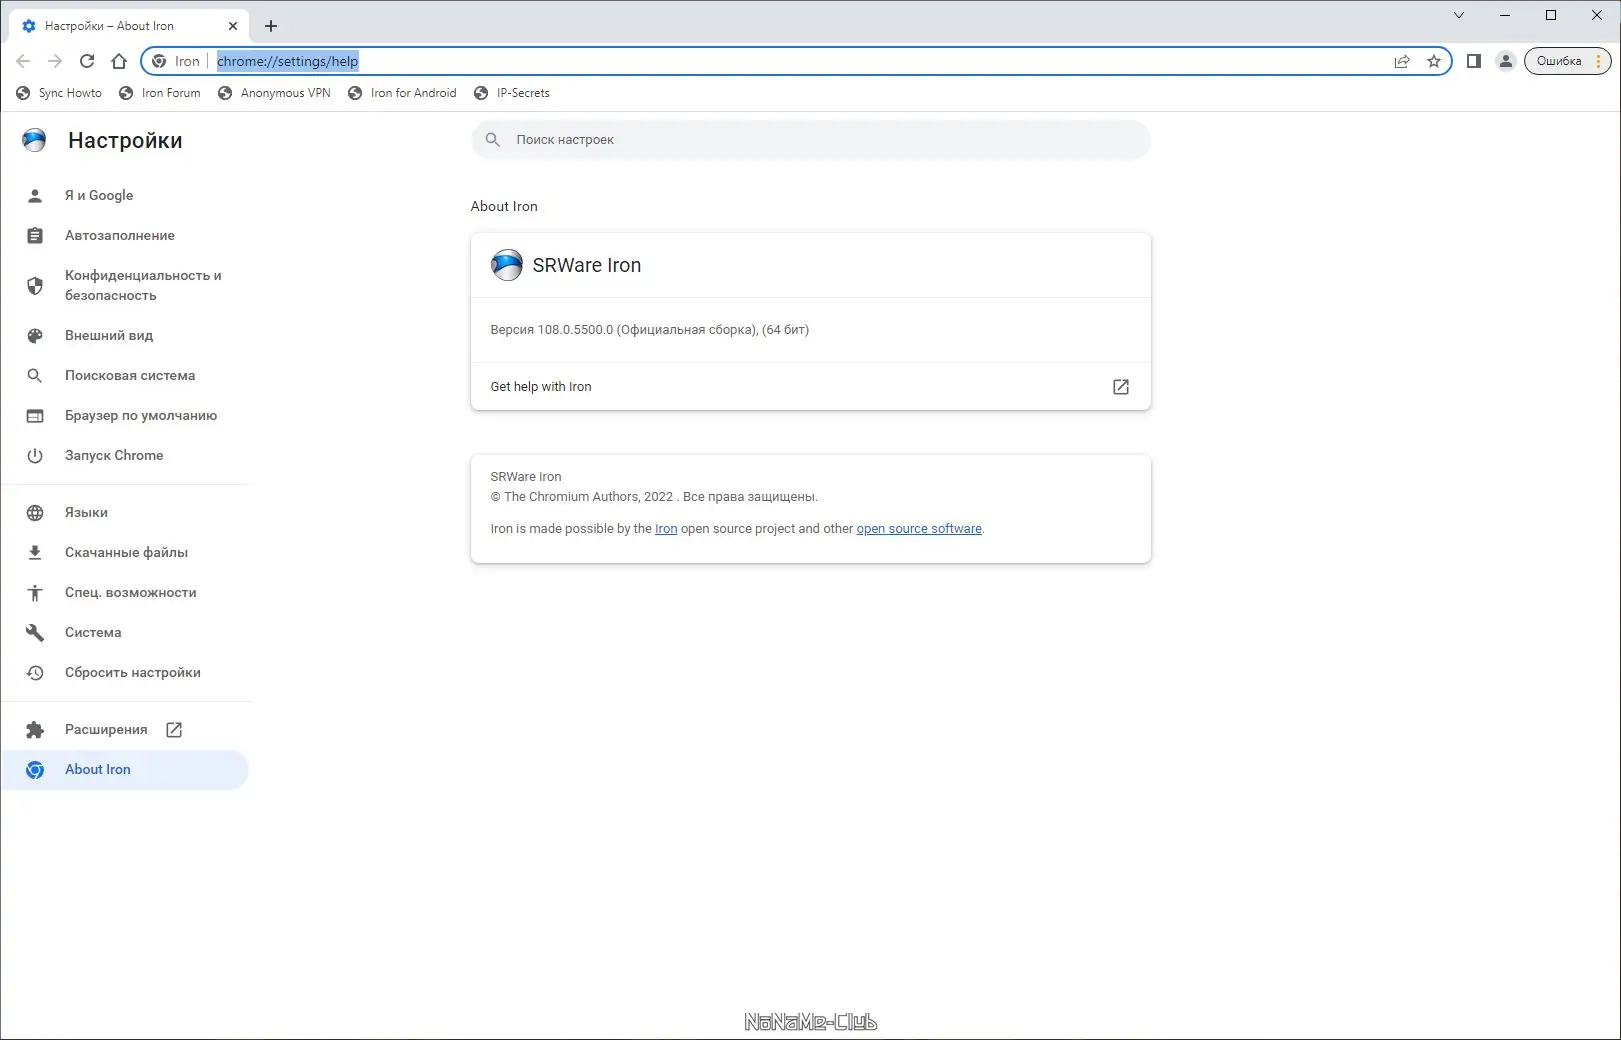
Task: Click the search settings field
Action: coord(811,140)
